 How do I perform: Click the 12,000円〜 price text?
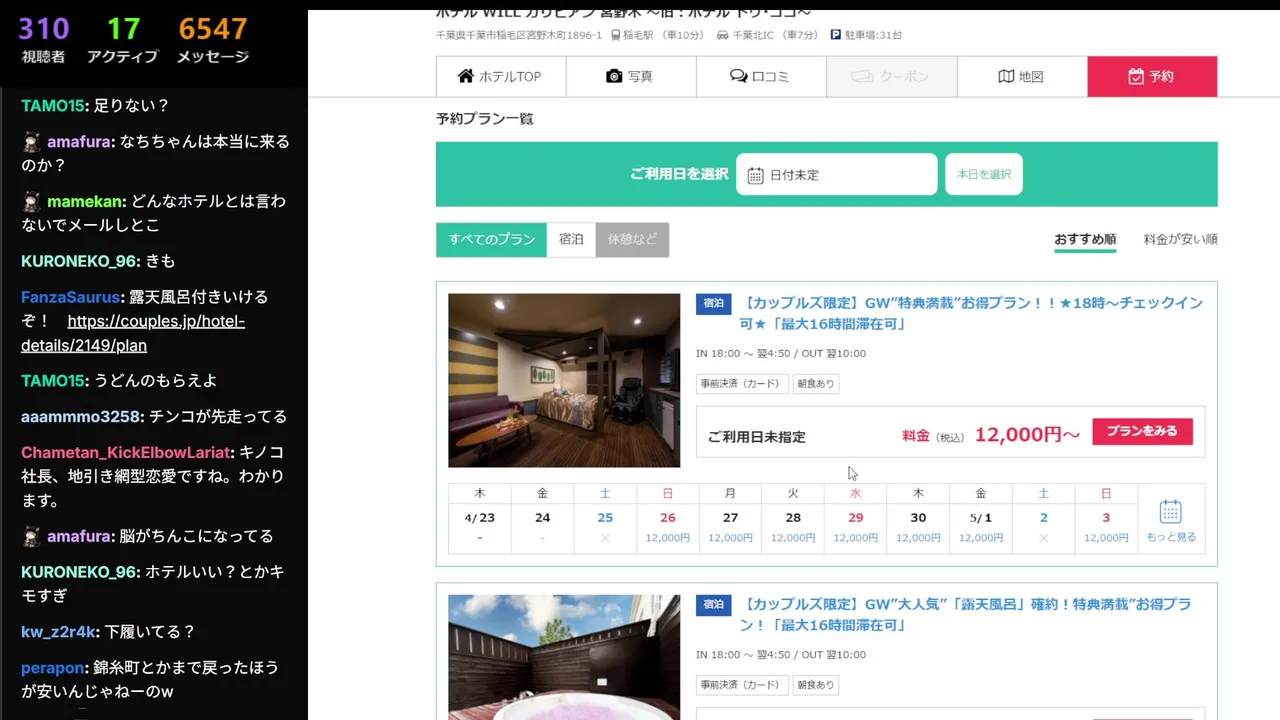coord(1027,435)
